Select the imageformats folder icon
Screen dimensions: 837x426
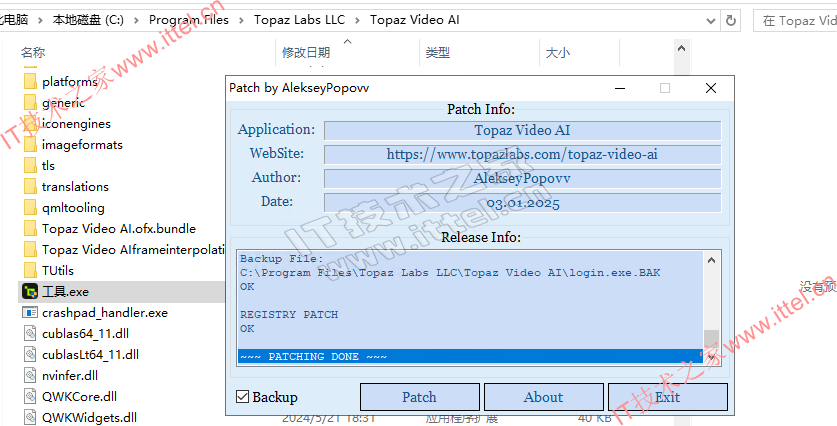coord(30,145)
